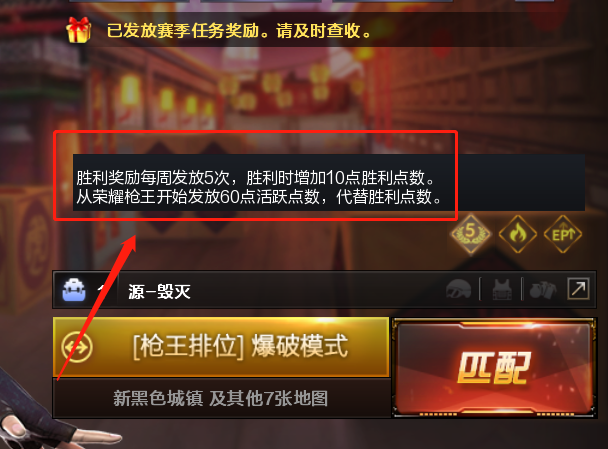The image size is (608, 449).
Task: Click the body armor vest icon
Action: [x=502, y=289]
